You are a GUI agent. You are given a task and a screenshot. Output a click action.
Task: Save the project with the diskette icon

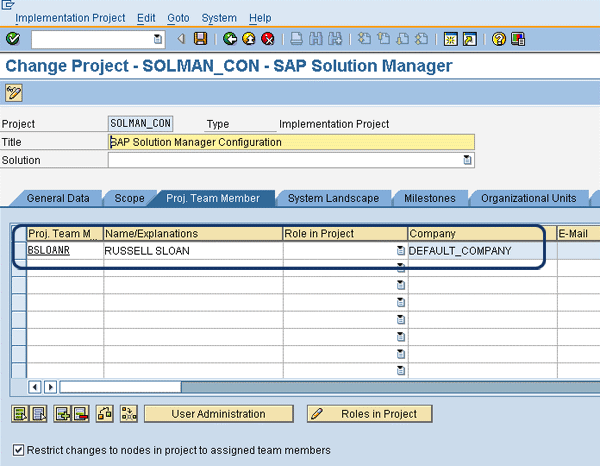pyautogui.click(x=201, y=39)
